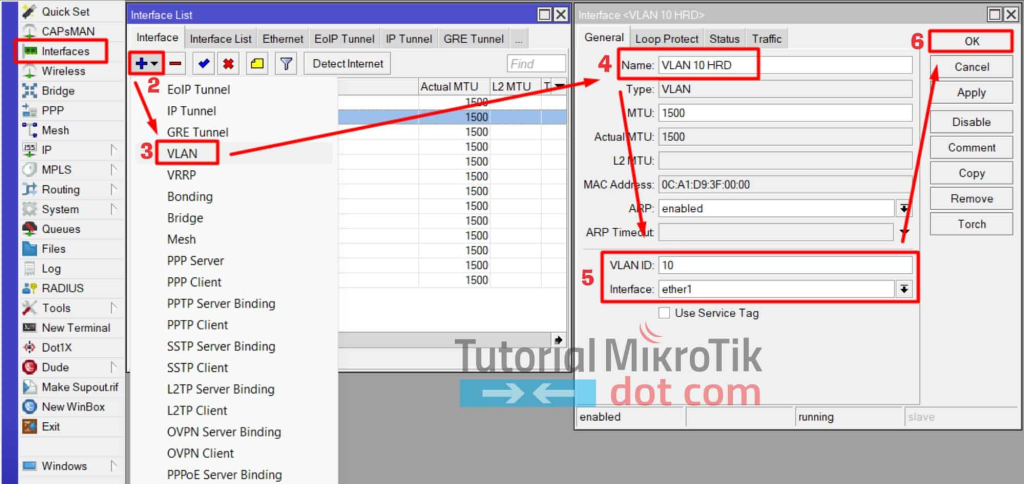Click the filter funnel button

pos(286,63)
